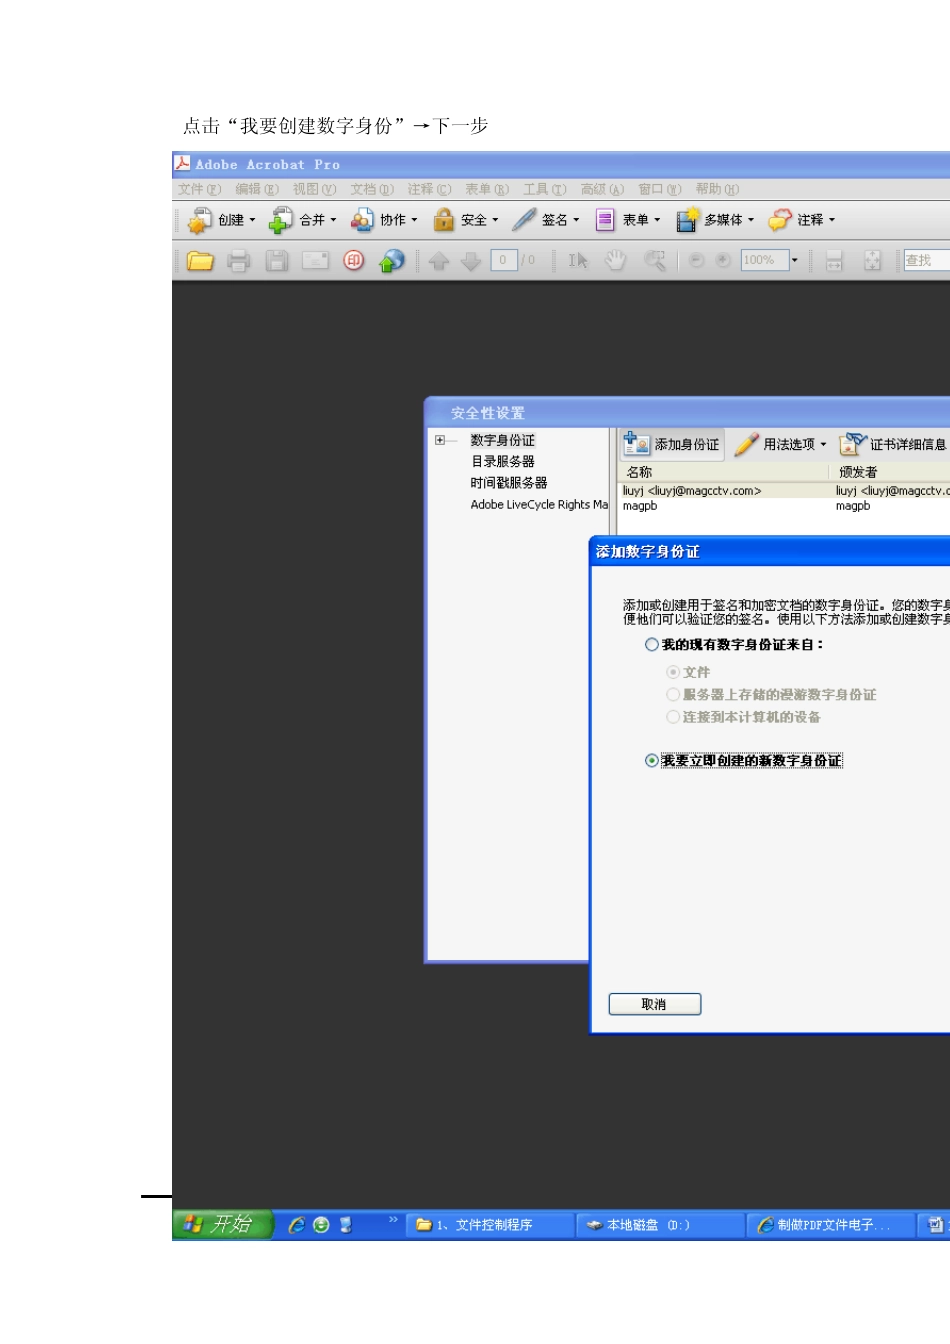Select 目录服务器 in security settings tree
Viewport: 950px width, 1344px height.
503,461
